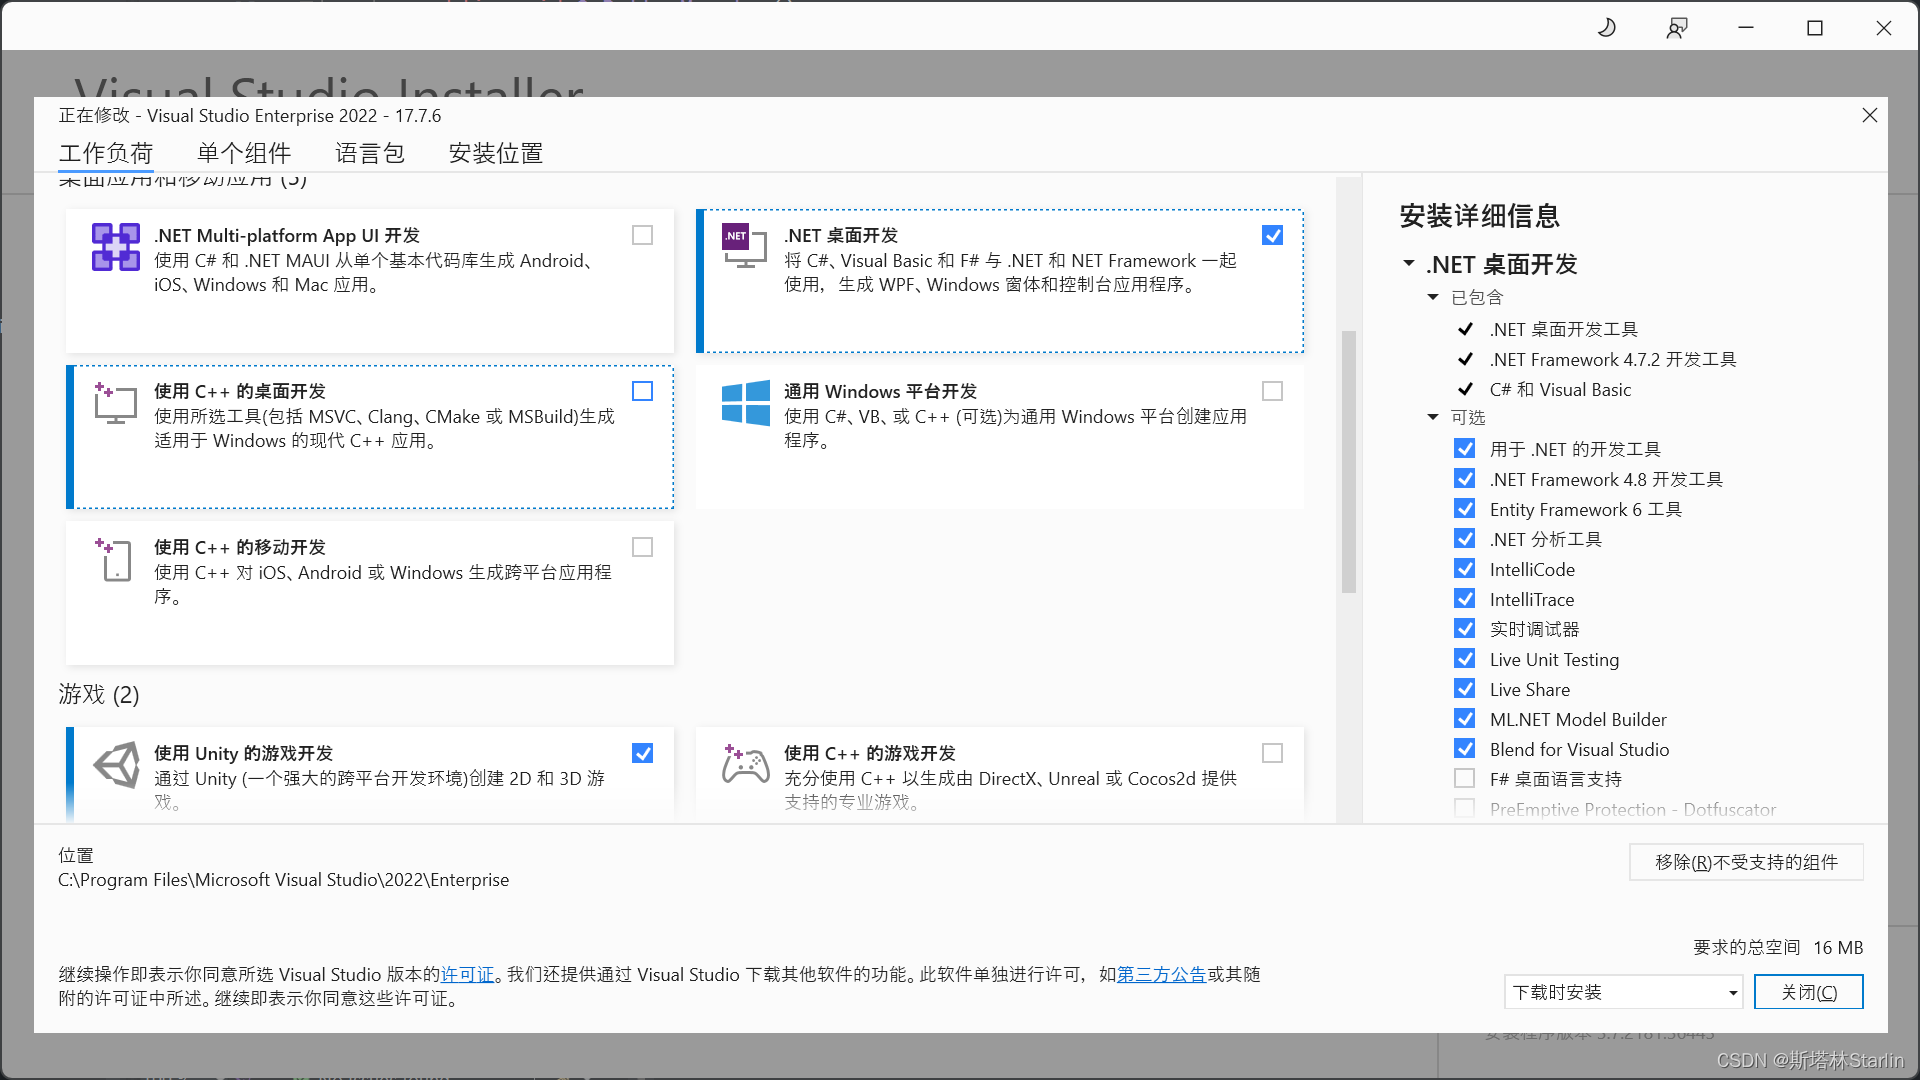Click 移除(R)不受支持的组件 button
The width and height of the screenshot is (1920, 1080).
coord(1746,862)
